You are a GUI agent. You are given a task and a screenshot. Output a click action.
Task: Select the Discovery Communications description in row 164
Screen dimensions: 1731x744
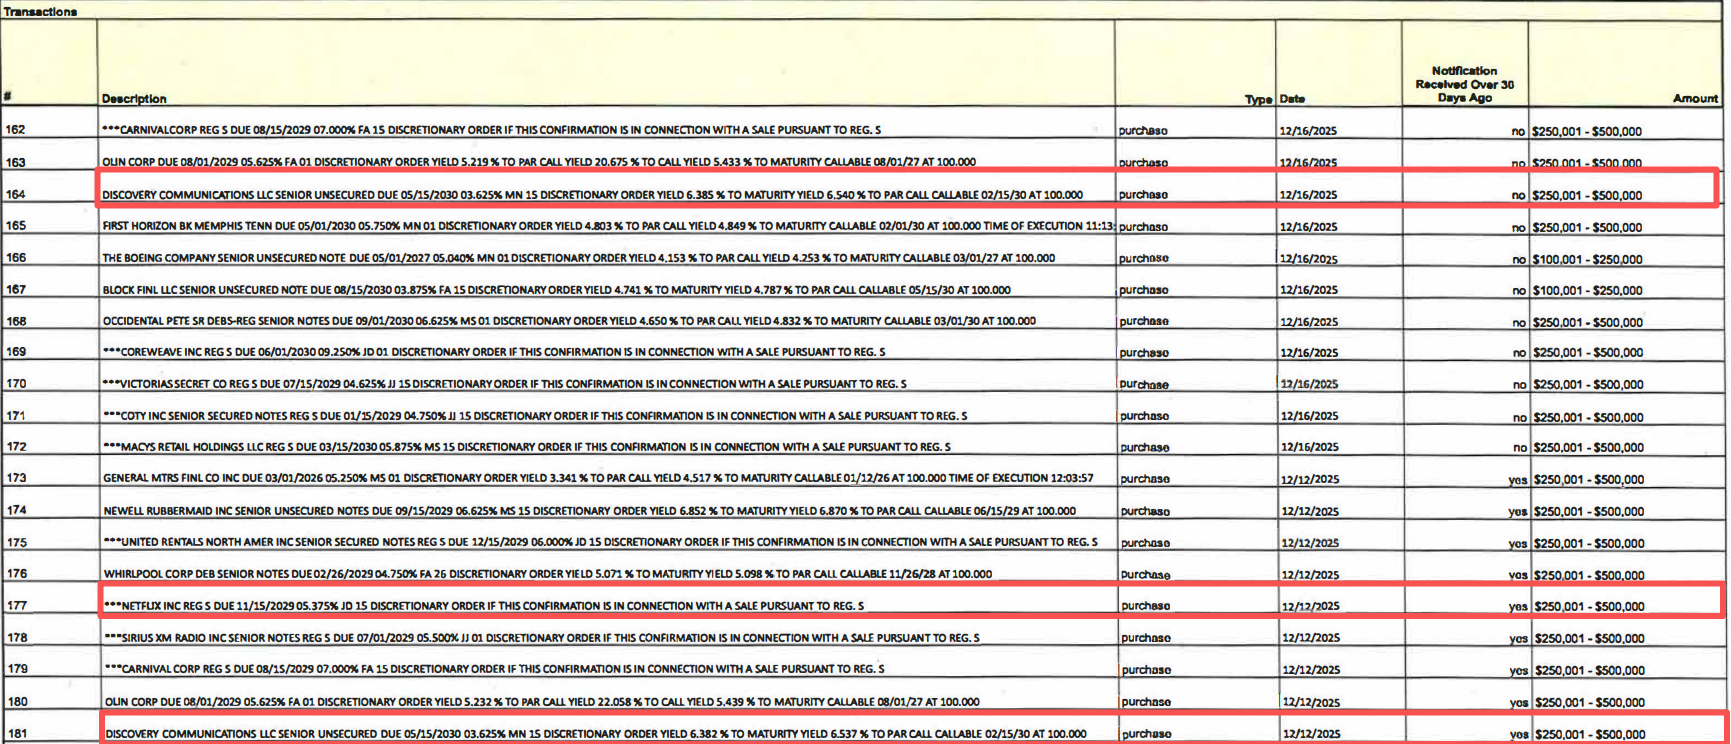[x=592, y=195]
